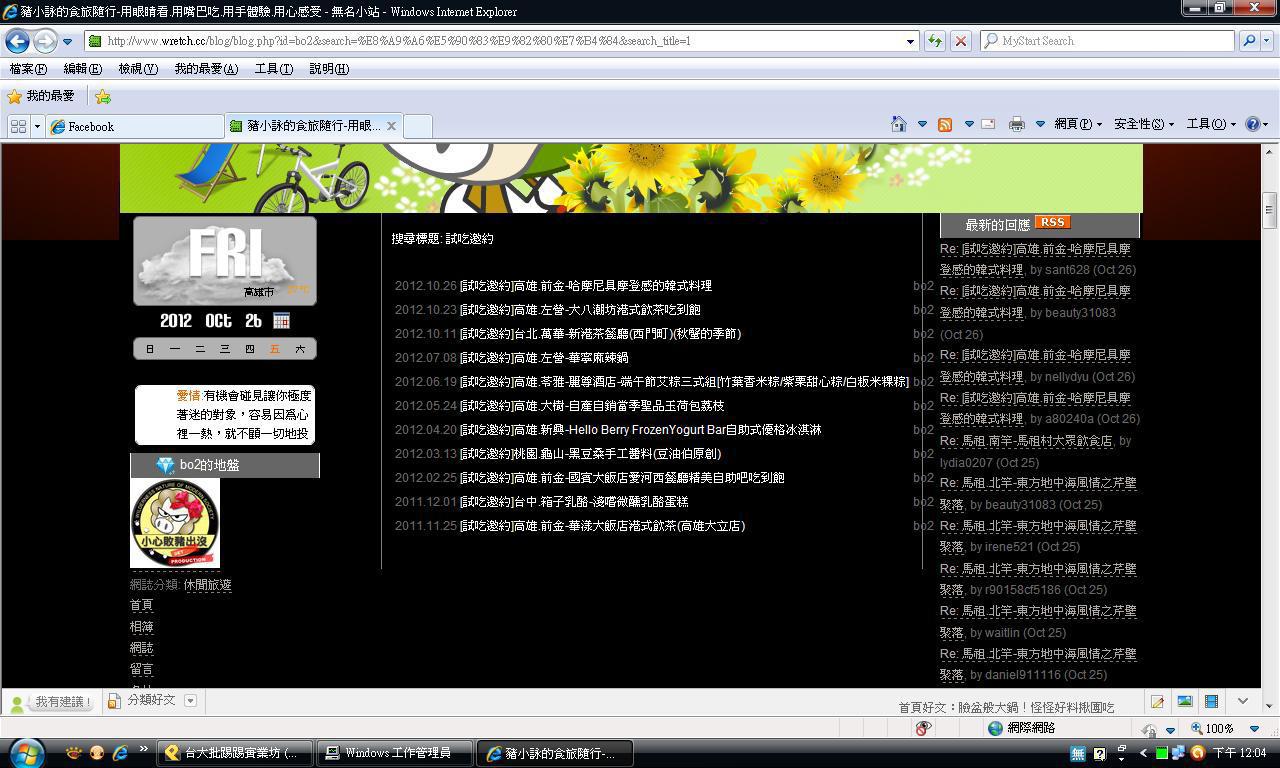Click the picture icon in bottom bar
1280x768 pixels.
[1184, 702]
